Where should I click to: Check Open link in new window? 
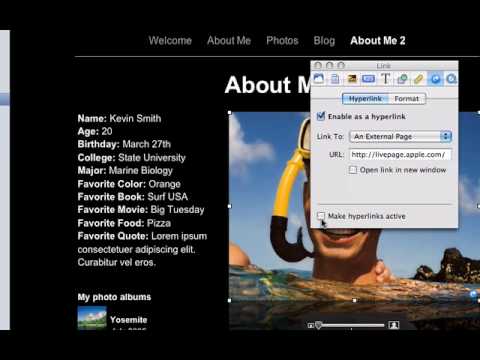click(x=353, y=170)
